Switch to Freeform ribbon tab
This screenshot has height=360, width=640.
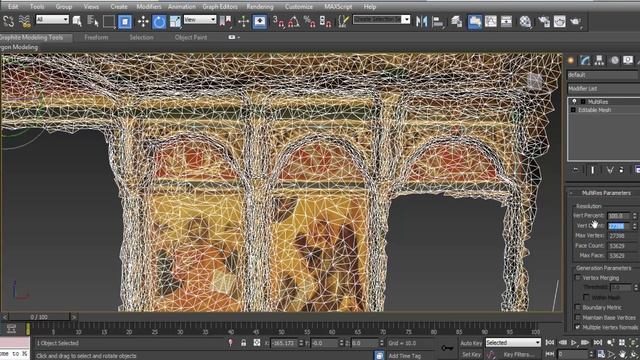pos(96,37)
